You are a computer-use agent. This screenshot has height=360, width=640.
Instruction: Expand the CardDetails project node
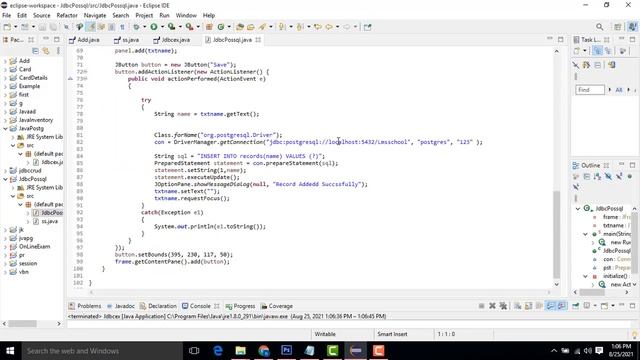pyautogui.click(x=6, y=78)
